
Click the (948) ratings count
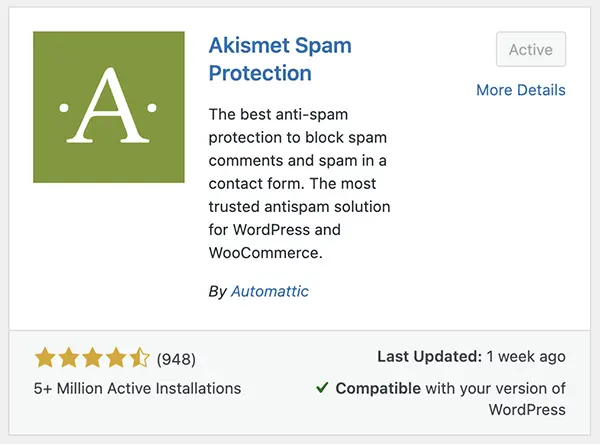tap(176, 359)
